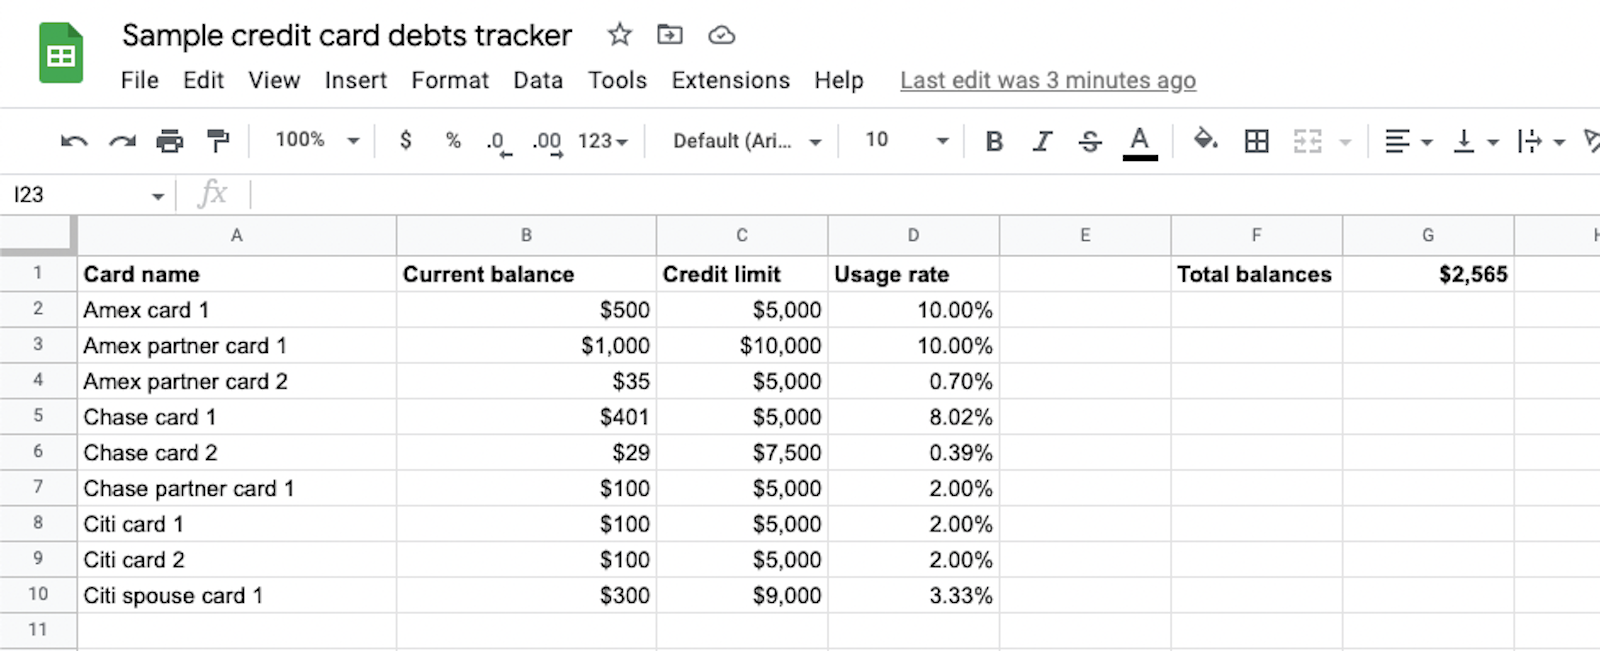Open the text wrapping dropdown
This screenshot has height=651, width=1600.
pyautogui.click(x=1540, y=141)
